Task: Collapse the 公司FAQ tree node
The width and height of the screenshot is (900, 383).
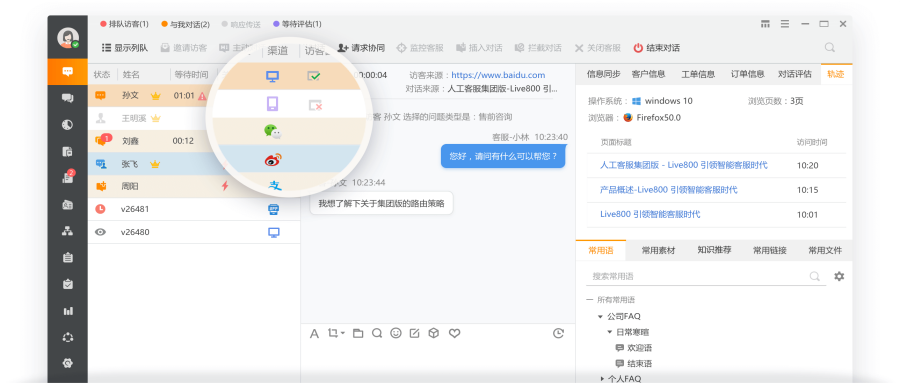Action: (600, 316)
